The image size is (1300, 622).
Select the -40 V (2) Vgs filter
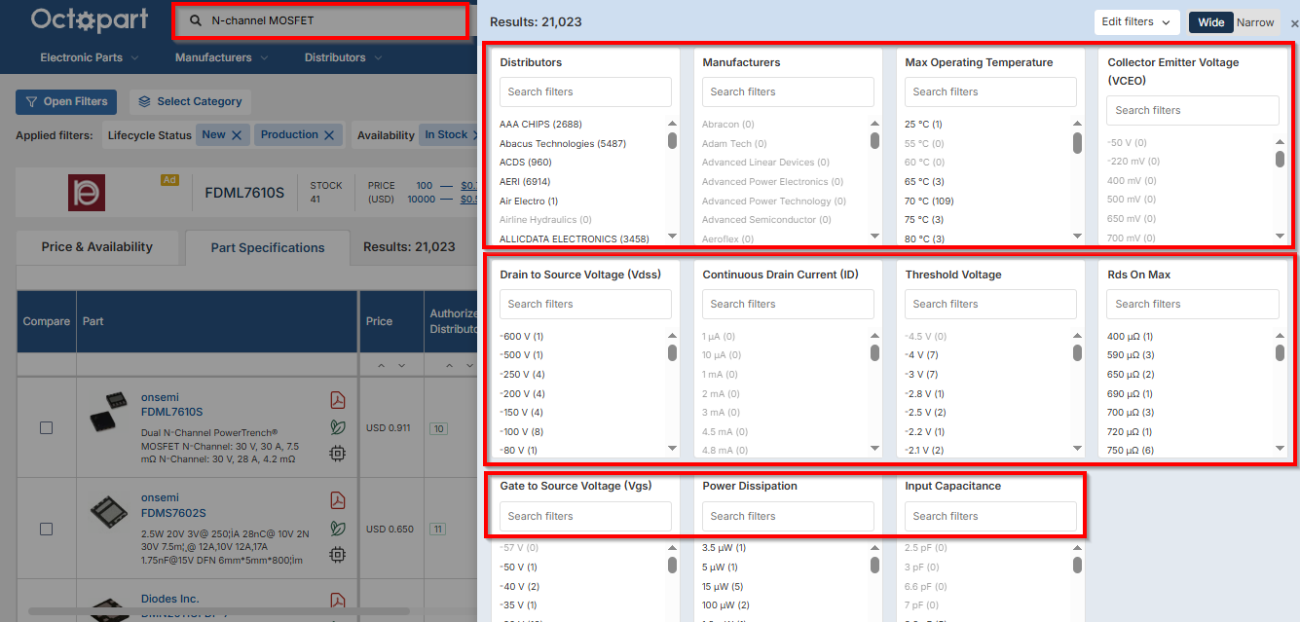pyautogui.click(x=520, y=587)
